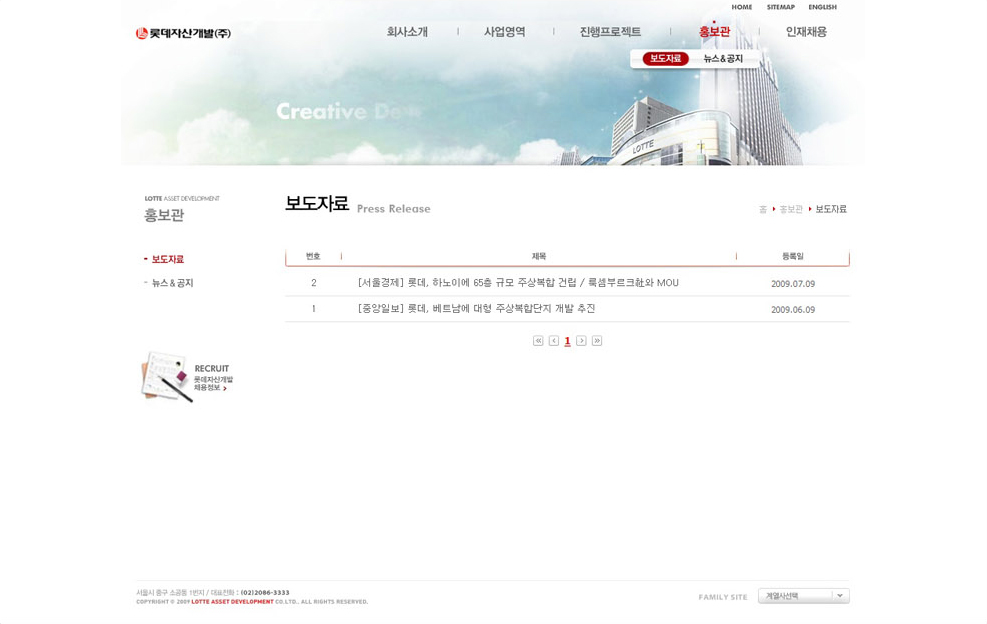Click the previous page arrow
This screenshot has height=624, width=987.
[554, 341]
